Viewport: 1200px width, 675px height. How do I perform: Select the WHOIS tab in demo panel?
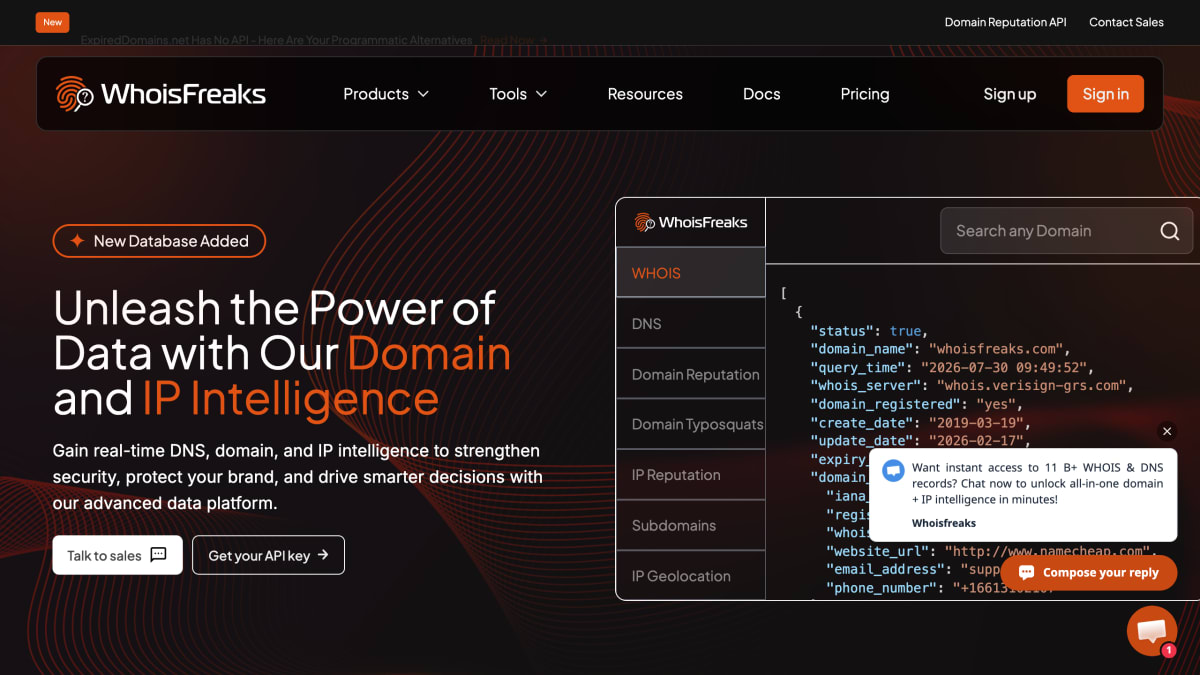[690, 273]
